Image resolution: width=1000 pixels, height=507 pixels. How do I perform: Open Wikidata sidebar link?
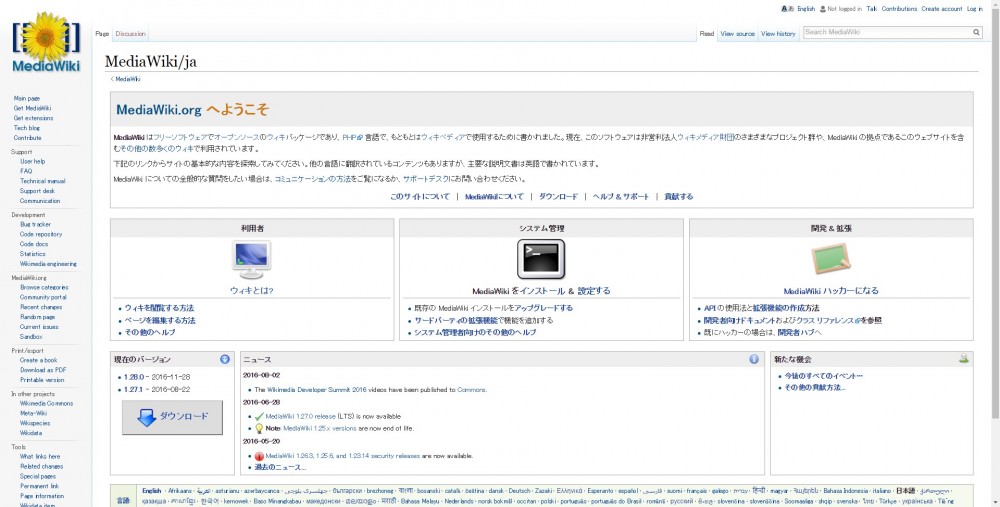click(x=31, y=433)
